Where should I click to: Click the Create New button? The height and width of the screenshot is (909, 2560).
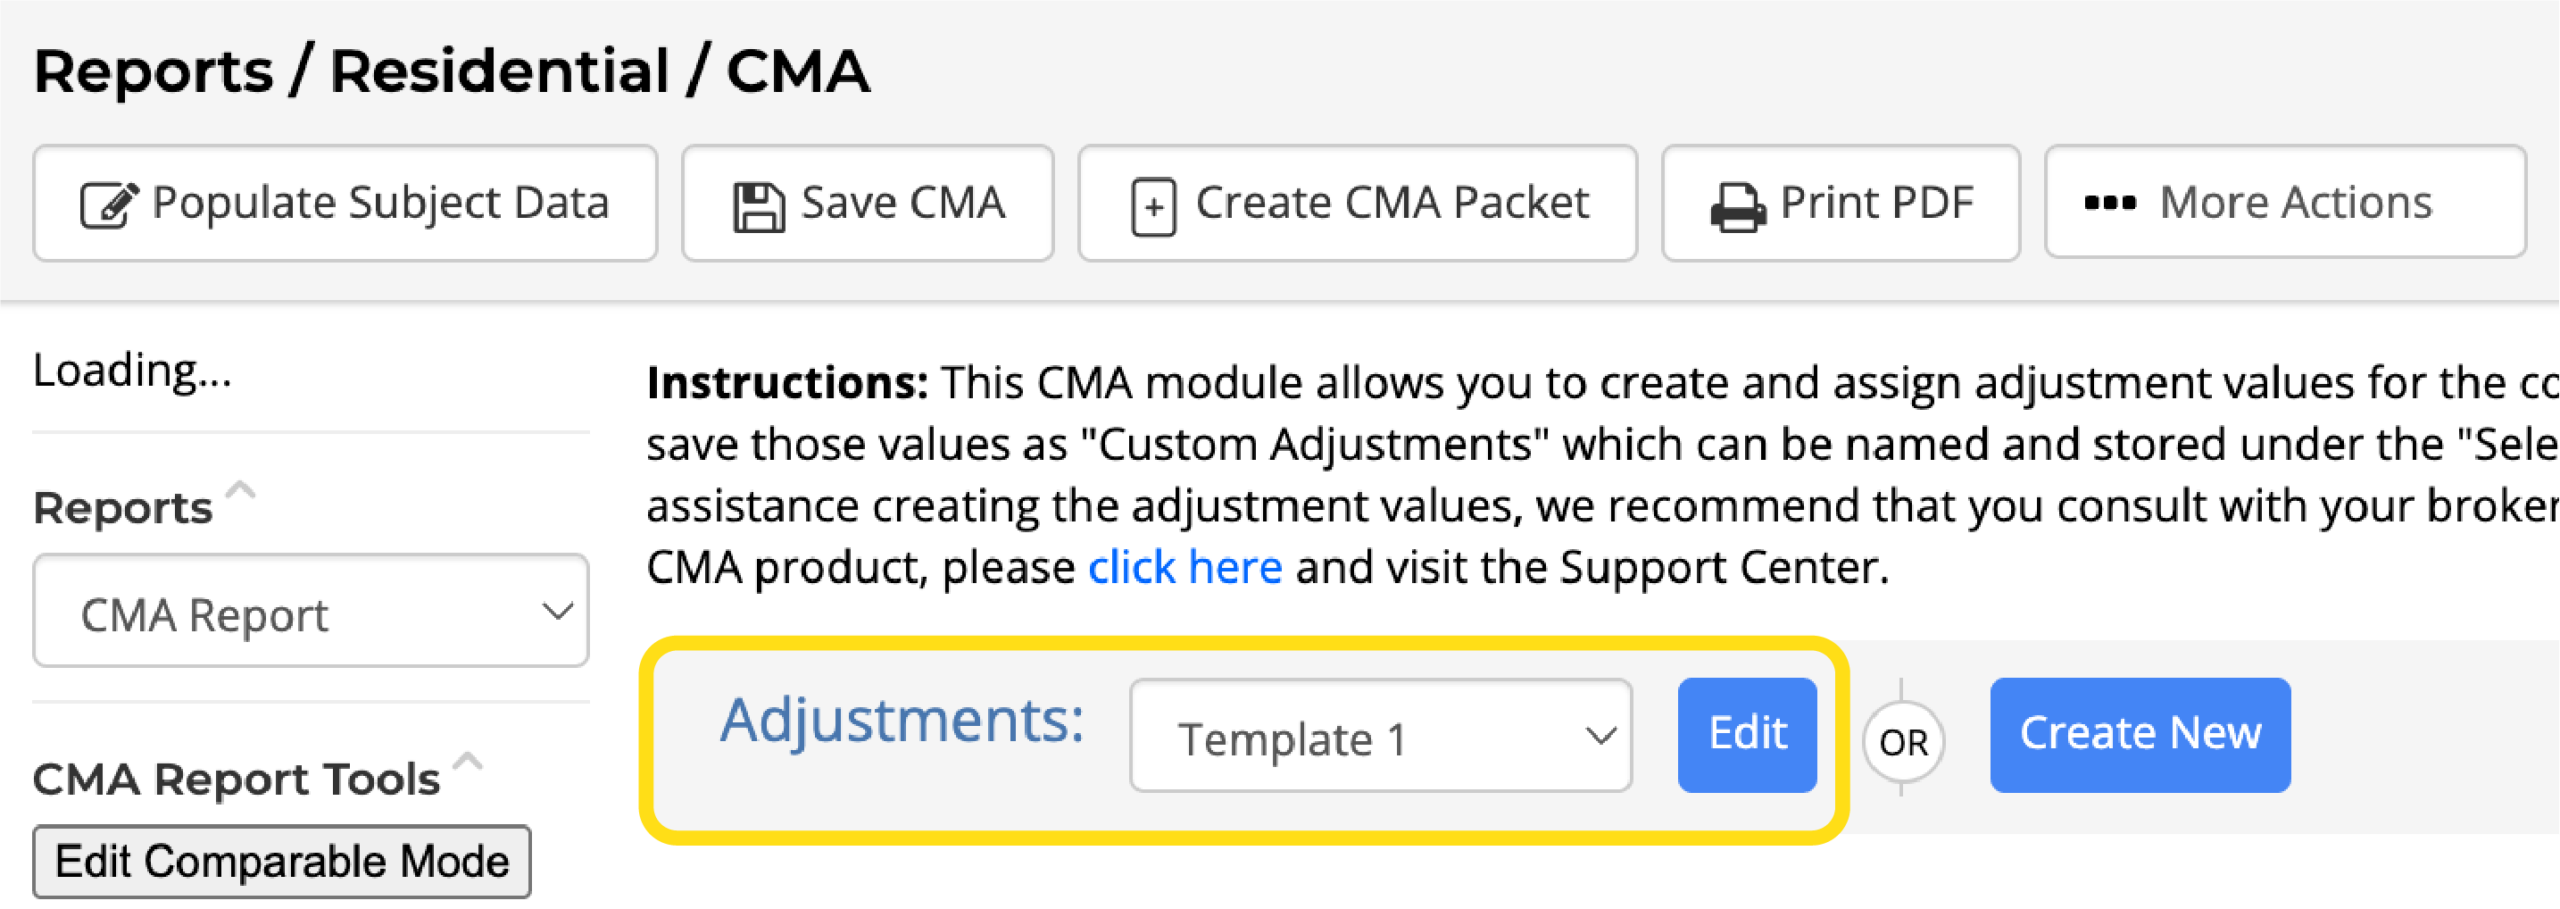[2140, 735]
